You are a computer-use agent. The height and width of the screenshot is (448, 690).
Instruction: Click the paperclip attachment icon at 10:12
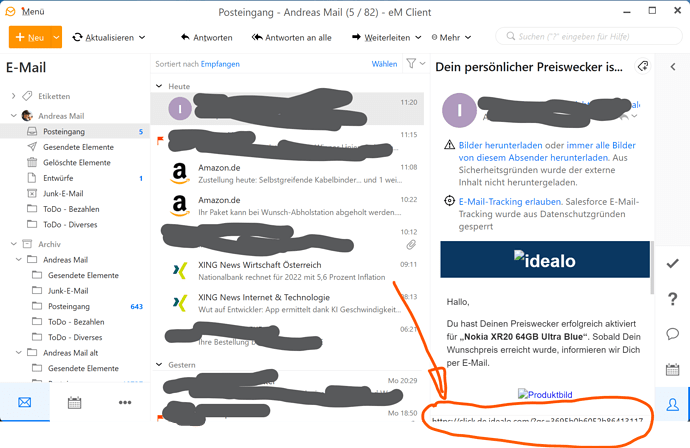tap(411, 245)
